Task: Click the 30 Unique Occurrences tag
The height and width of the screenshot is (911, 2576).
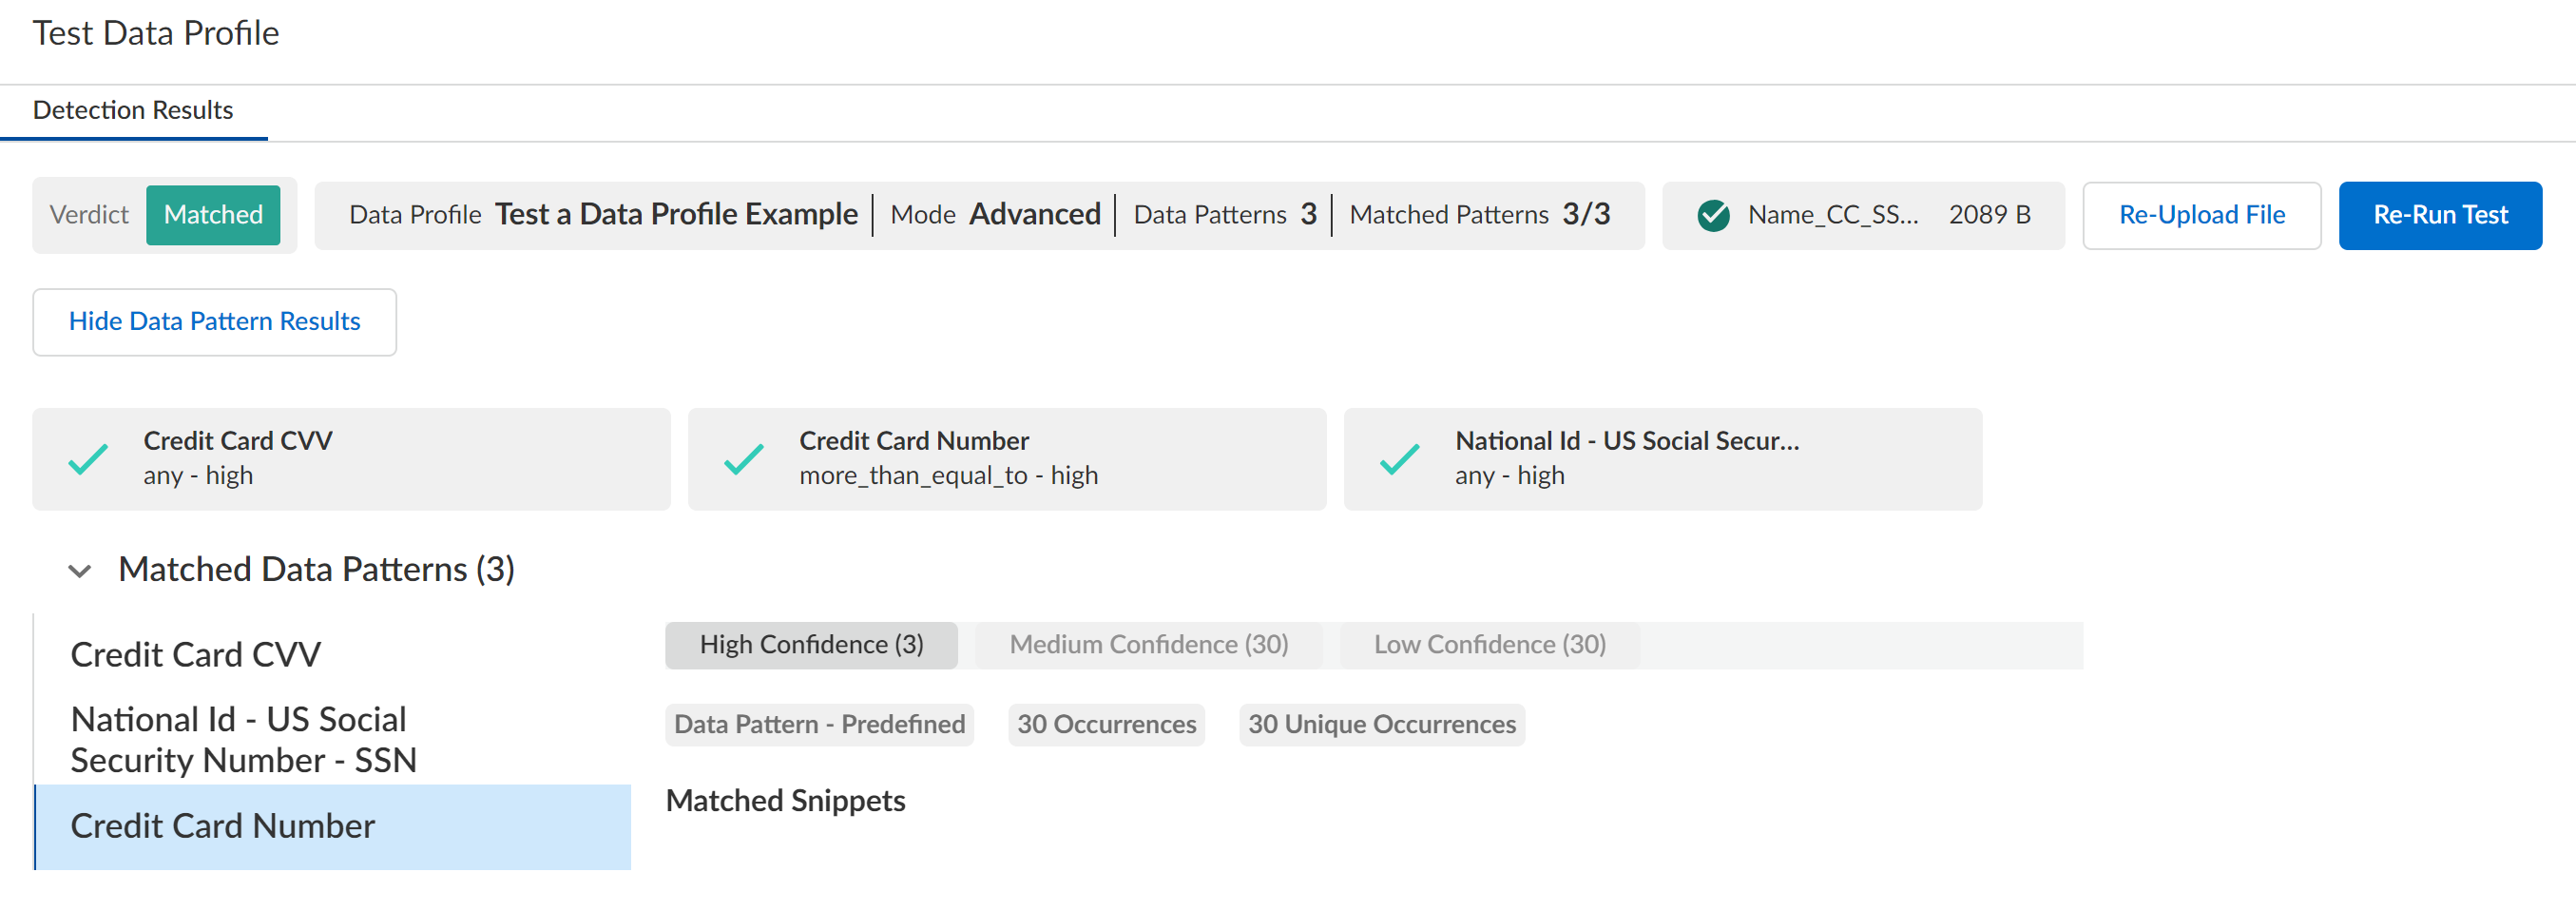Action: pyautogui.click(x=1381, y=725)
